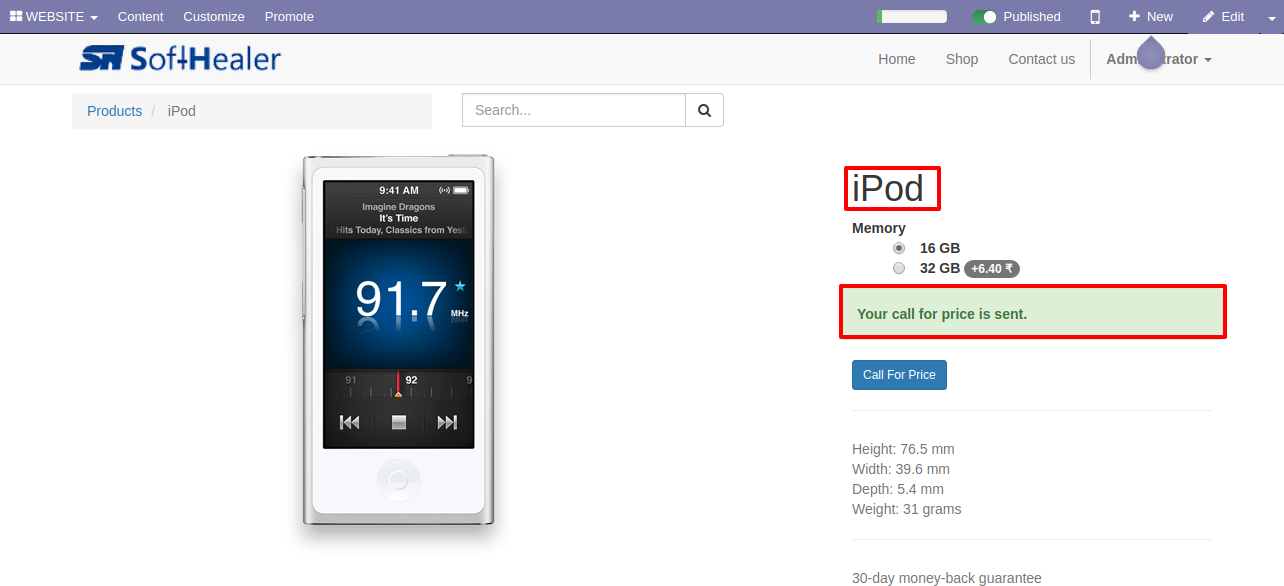Viewport: 1284px width, 586px height.
Task: Click the New page button
Action: tap(1151, 17)
